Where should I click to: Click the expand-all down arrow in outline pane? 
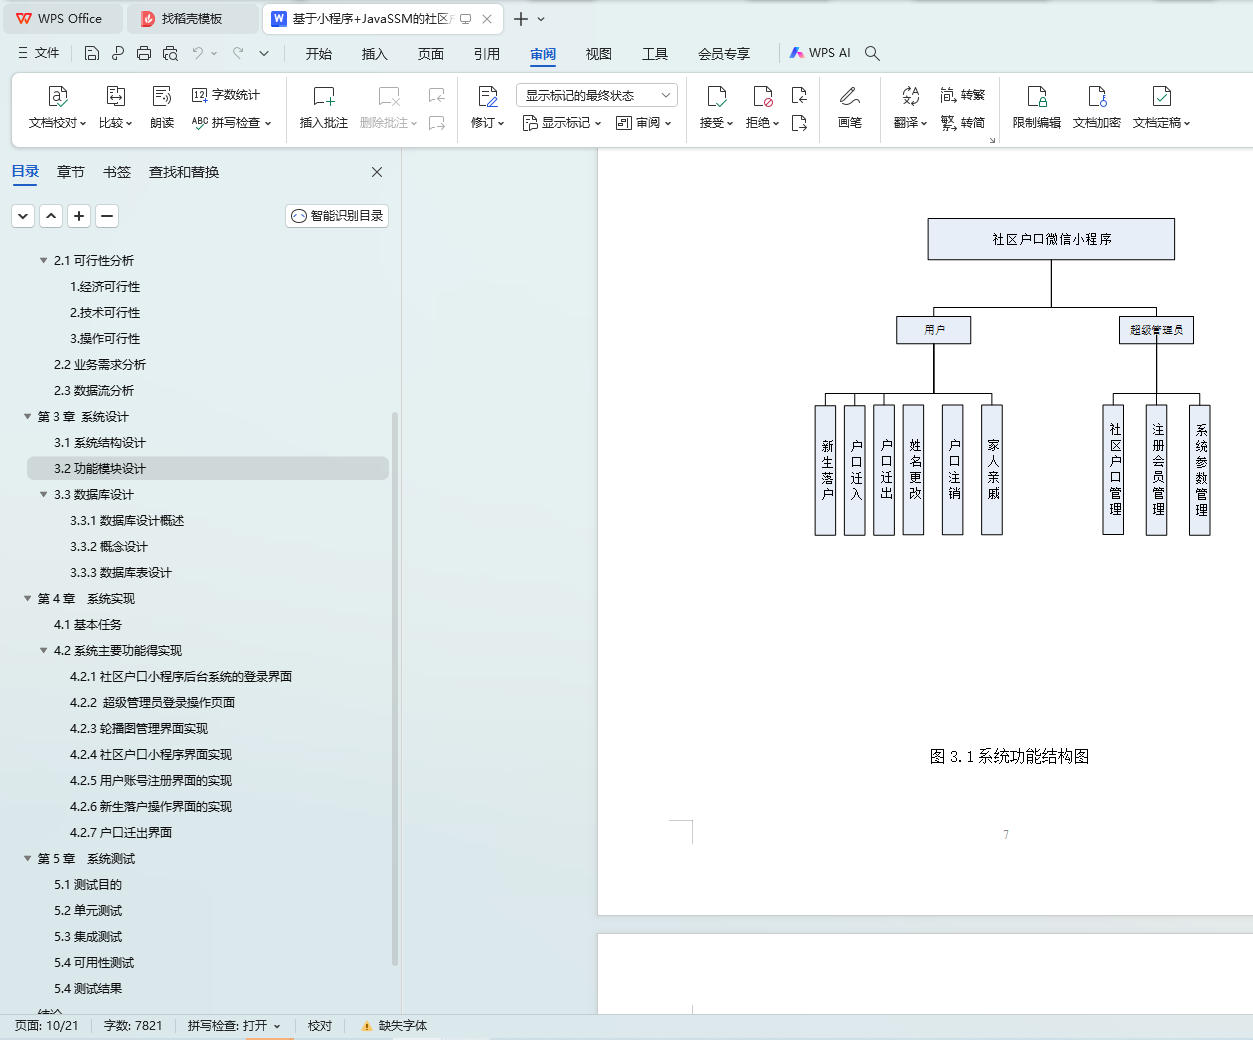23,216
